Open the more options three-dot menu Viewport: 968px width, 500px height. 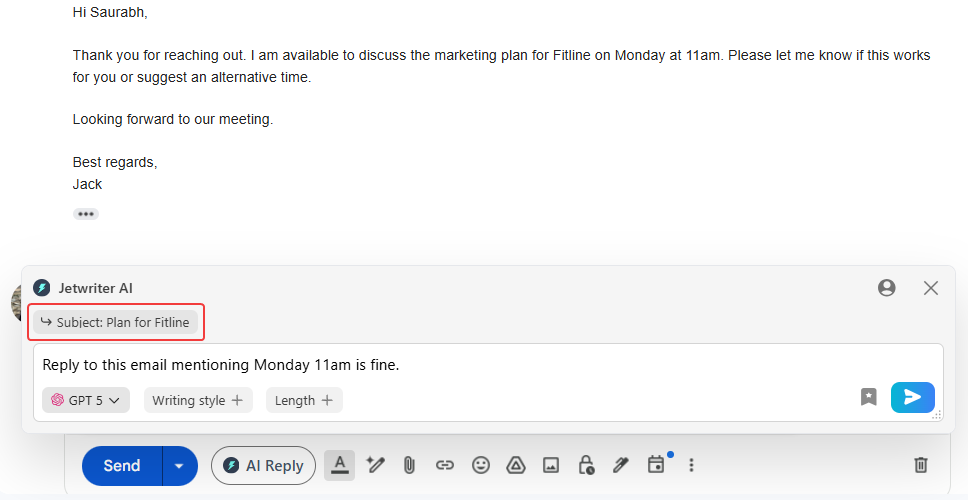(691, 465)
